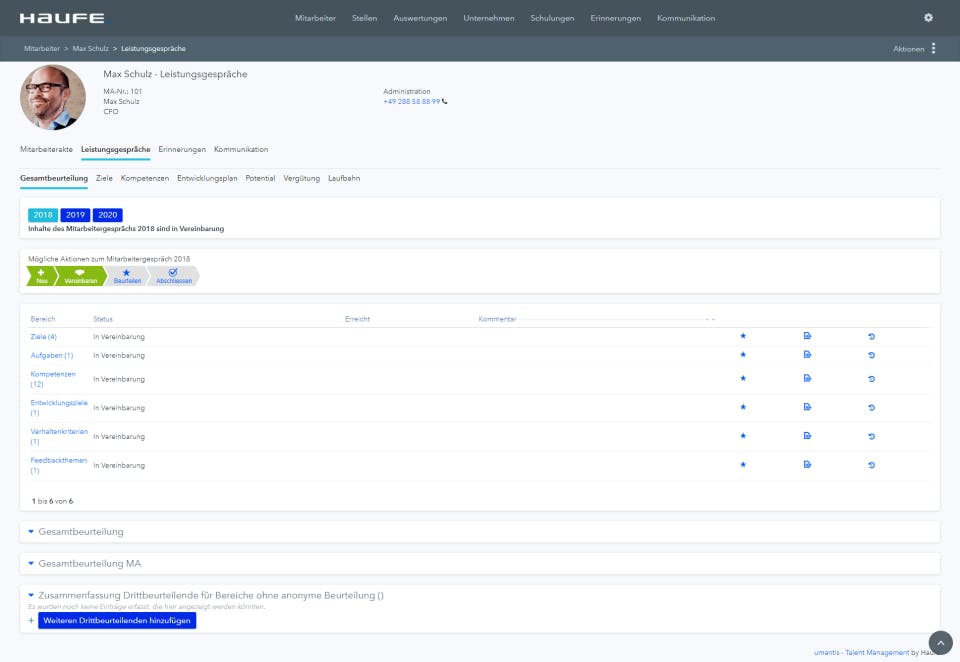This screenshot has width=960, height=662.
Task: Open the Feedbackthemen (1) link
Action: [x=59, y=465]
